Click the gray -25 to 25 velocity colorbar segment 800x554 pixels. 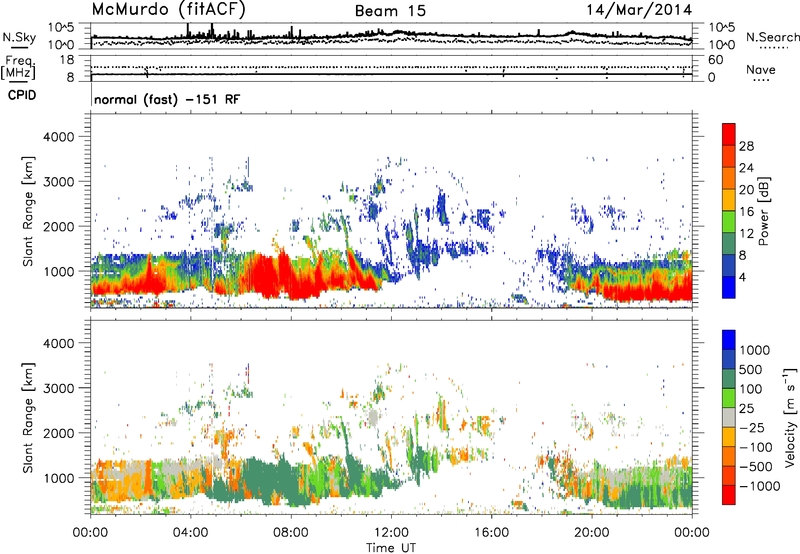click(729, 417)
